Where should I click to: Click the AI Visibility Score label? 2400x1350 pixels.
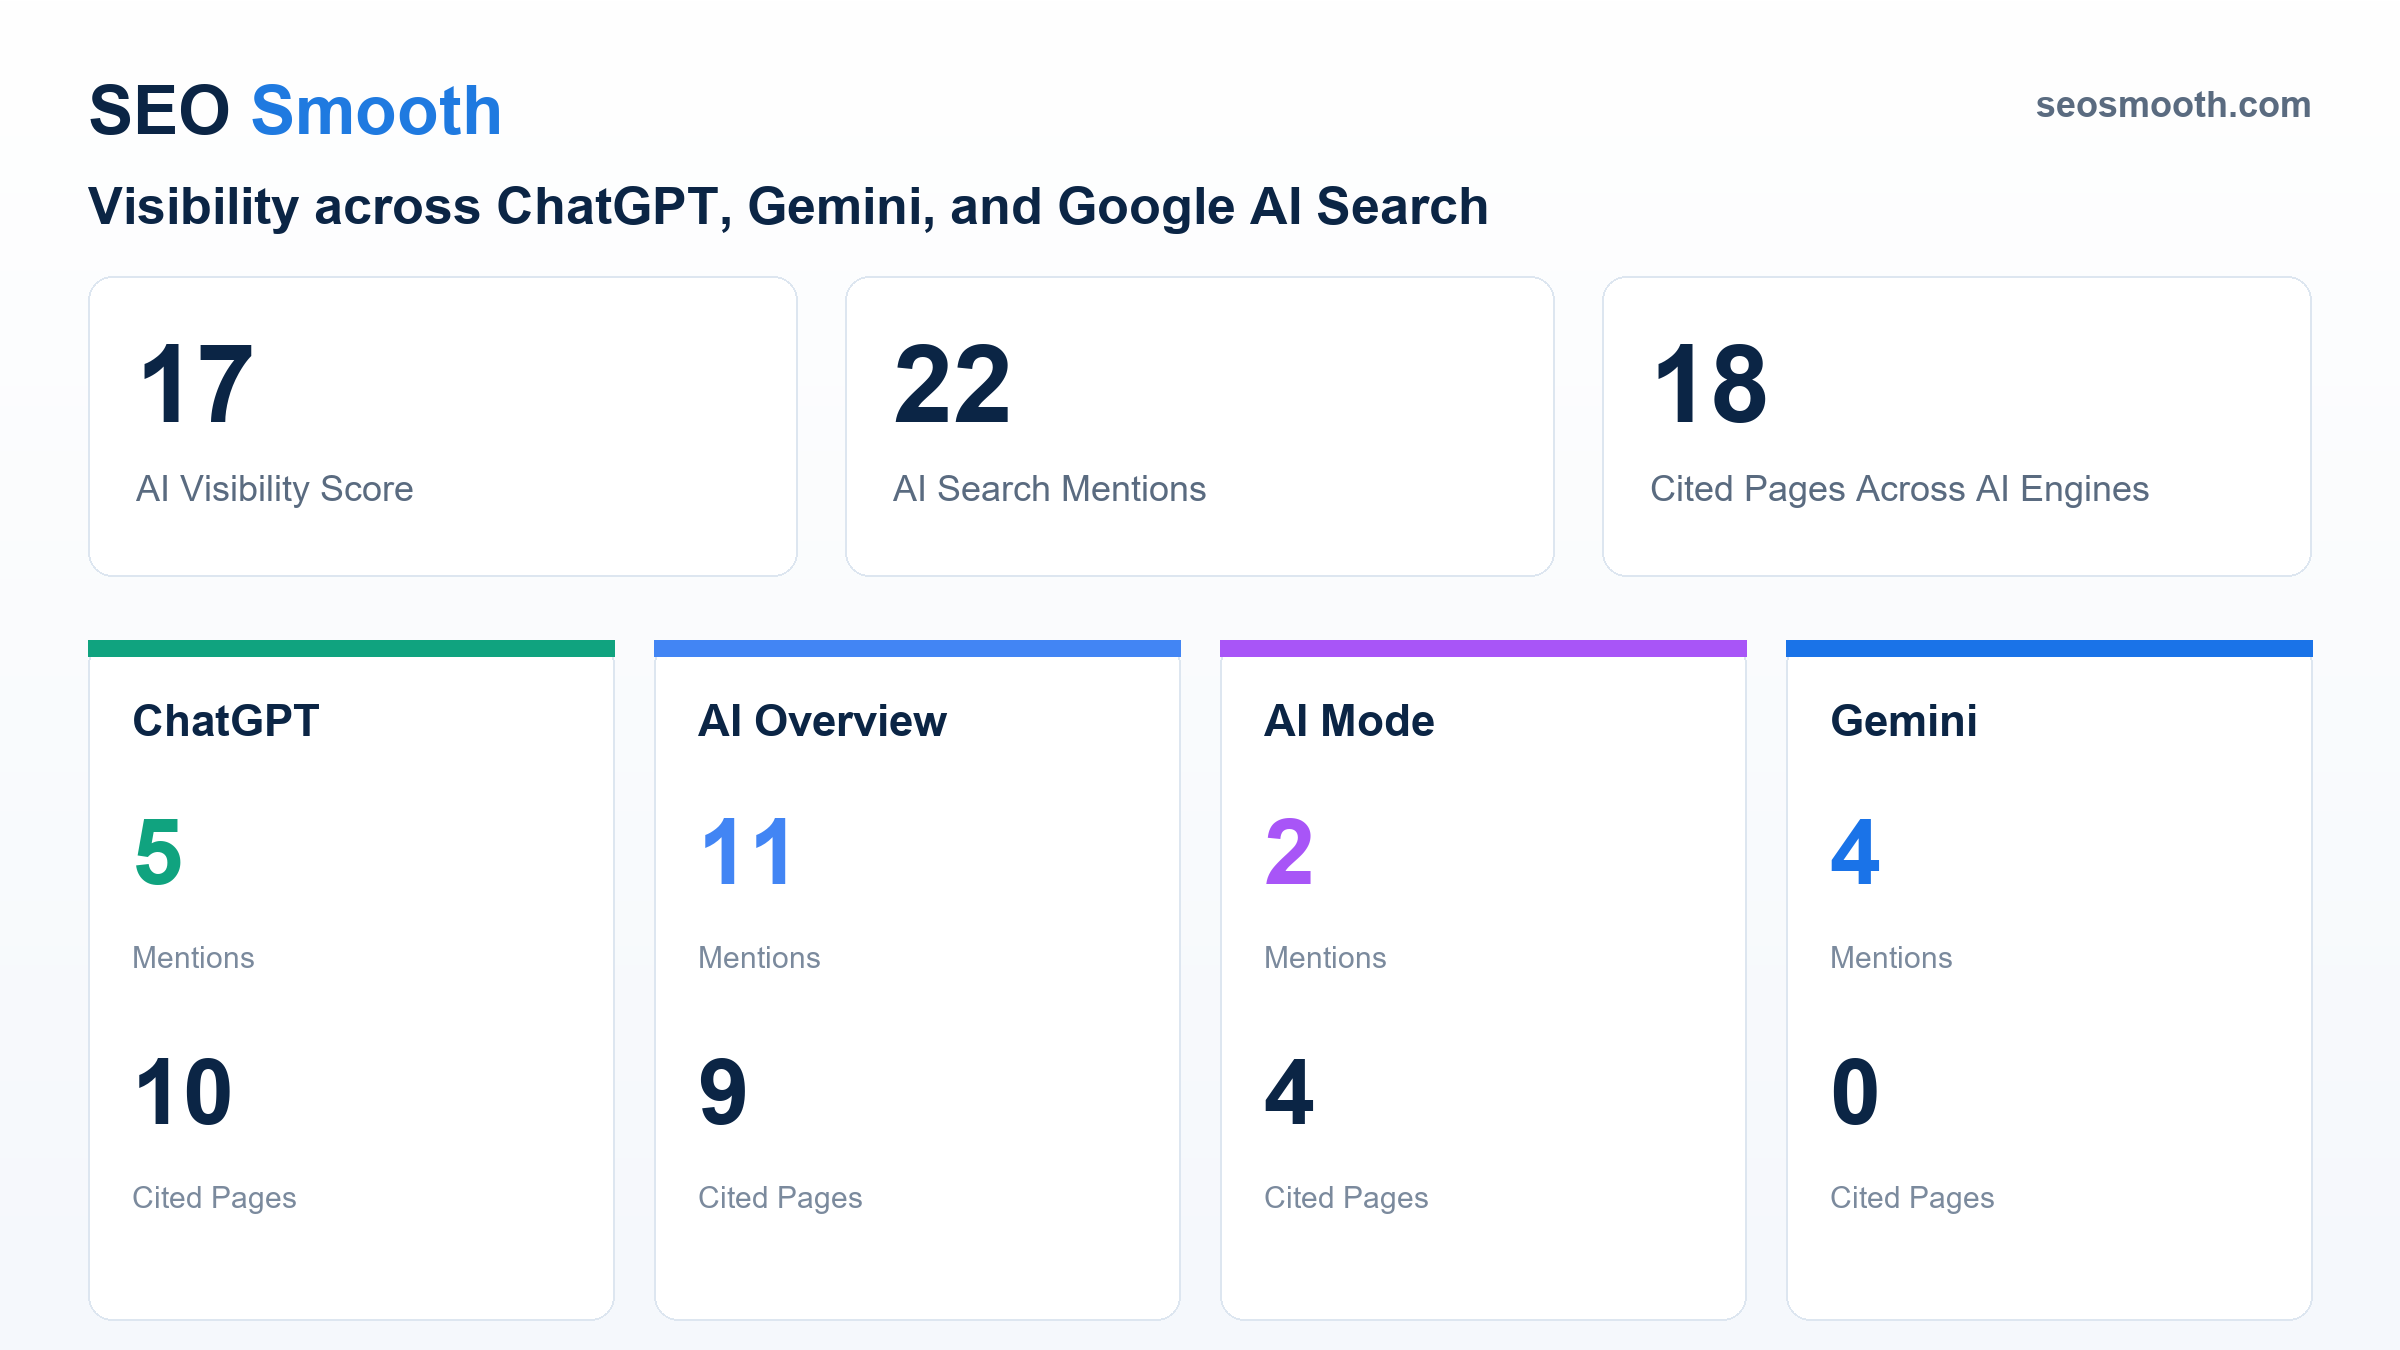coord(275,489)
